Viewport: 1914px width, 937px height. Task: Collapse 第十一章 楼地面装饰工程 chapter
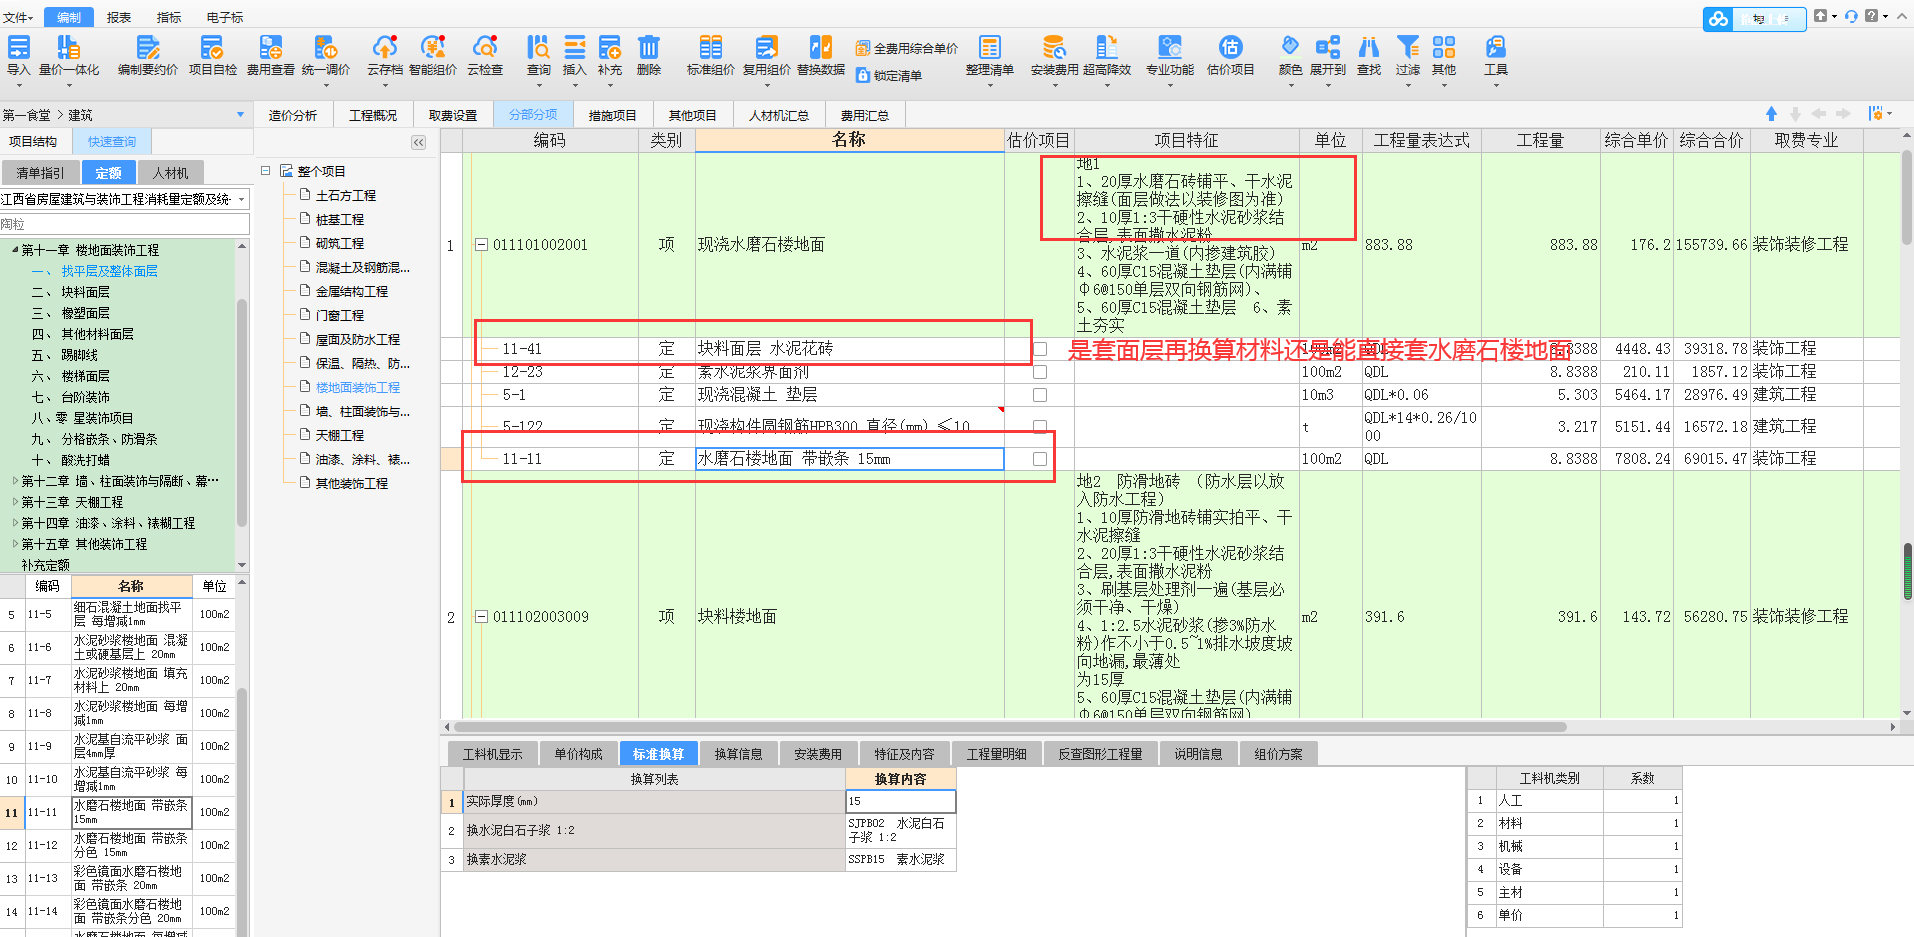pos(15,250)
